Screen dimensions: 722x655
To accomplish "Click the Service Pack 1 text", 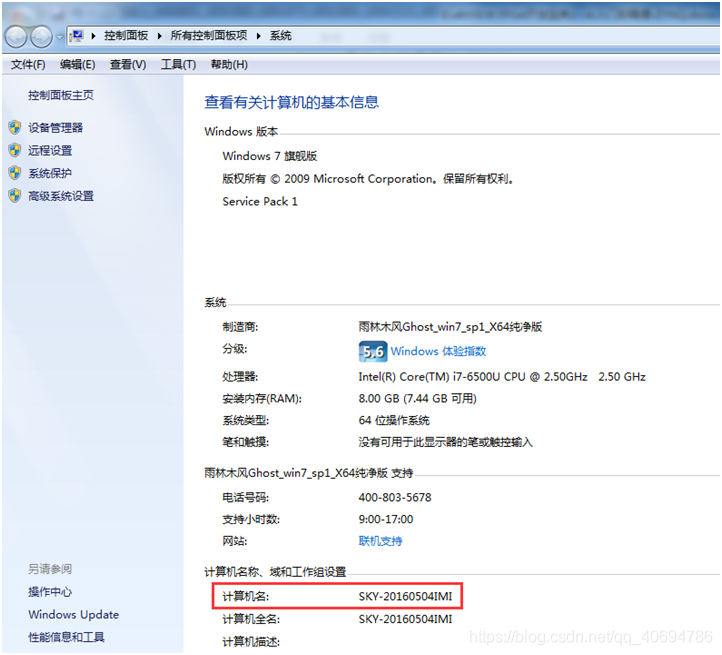I will point(260,201).
